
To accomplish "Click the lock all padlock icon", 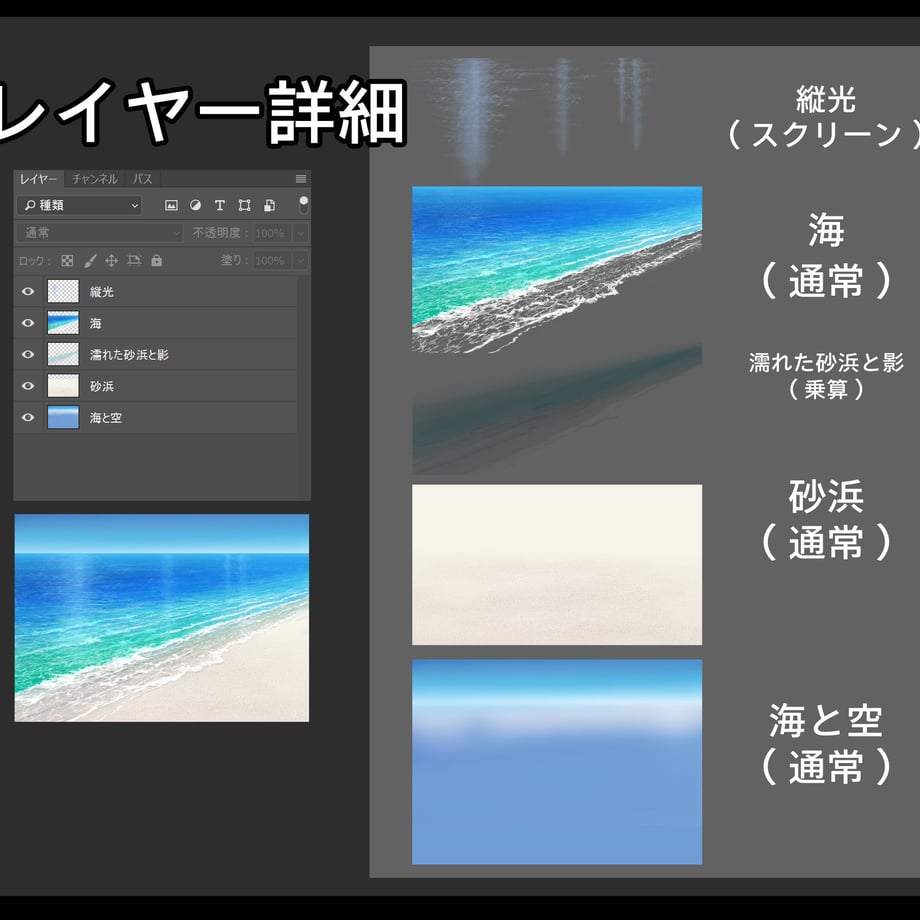I will point(156,261).
